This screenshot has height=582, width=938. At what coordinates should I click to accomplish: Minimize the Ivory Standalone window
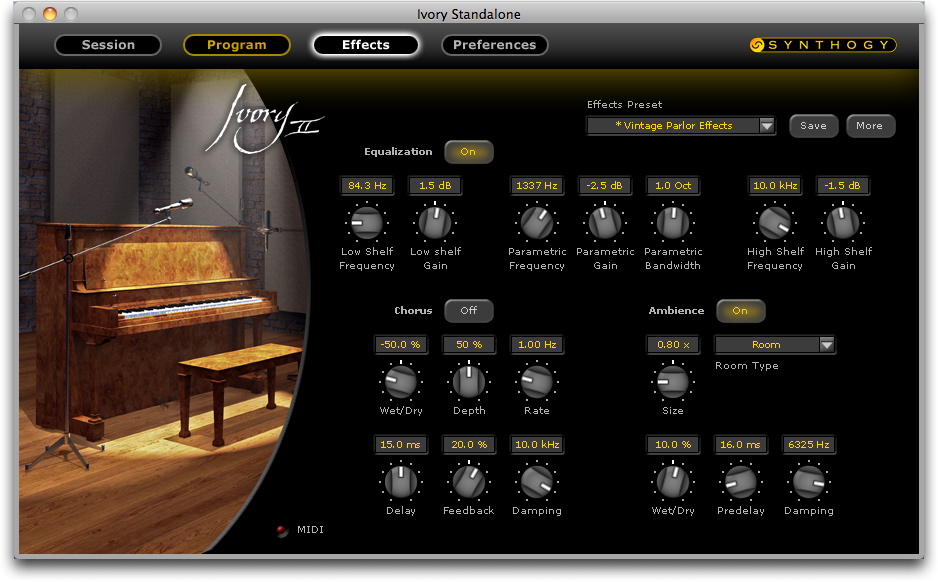pos(50,14)
